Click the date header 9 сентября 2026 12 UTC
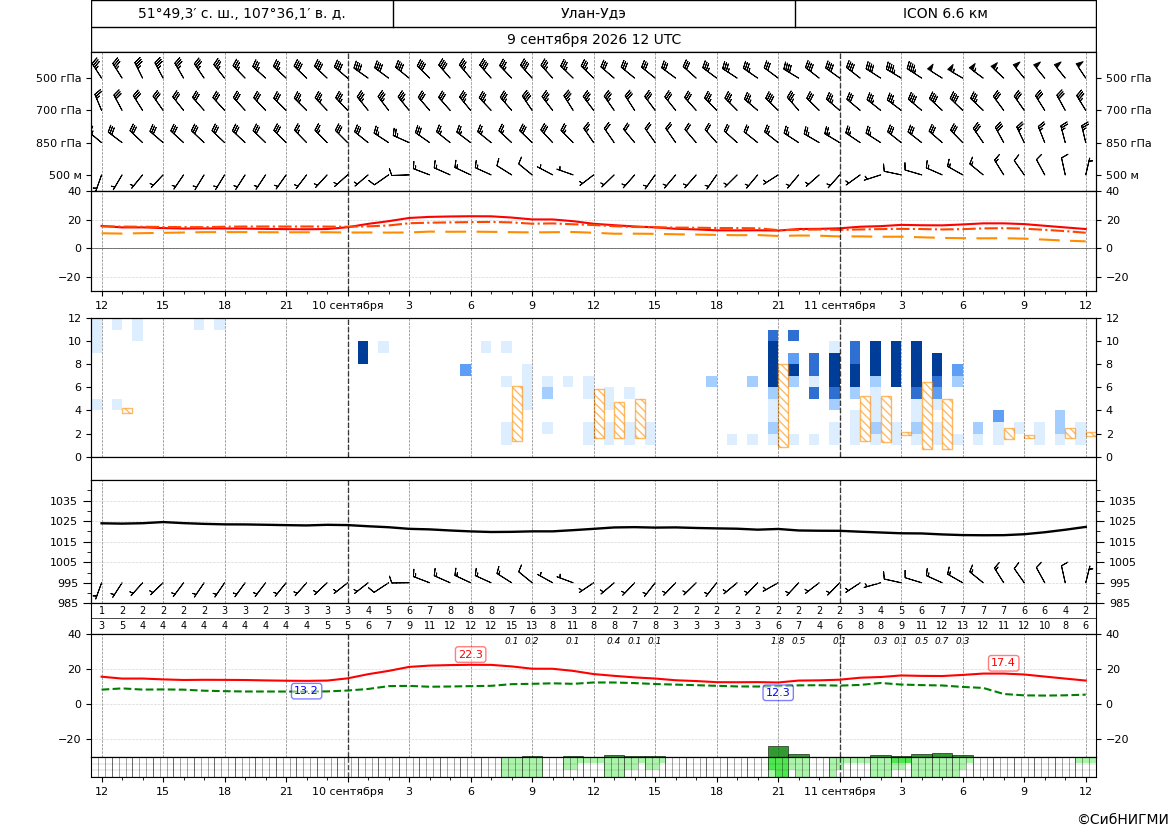The width and height of the screenshot is (1169, 827). click(x=594, y=40)
